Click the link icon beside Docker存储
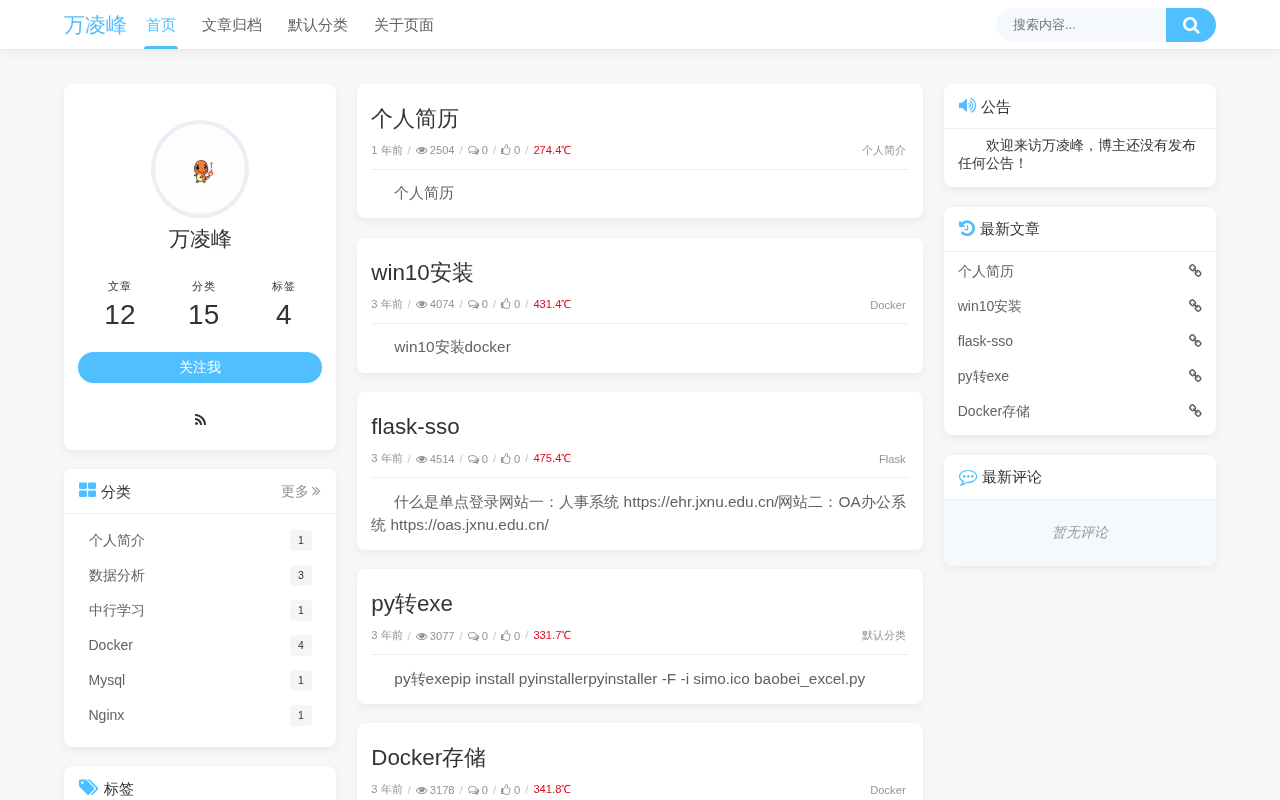 [x=1195, y=411]
